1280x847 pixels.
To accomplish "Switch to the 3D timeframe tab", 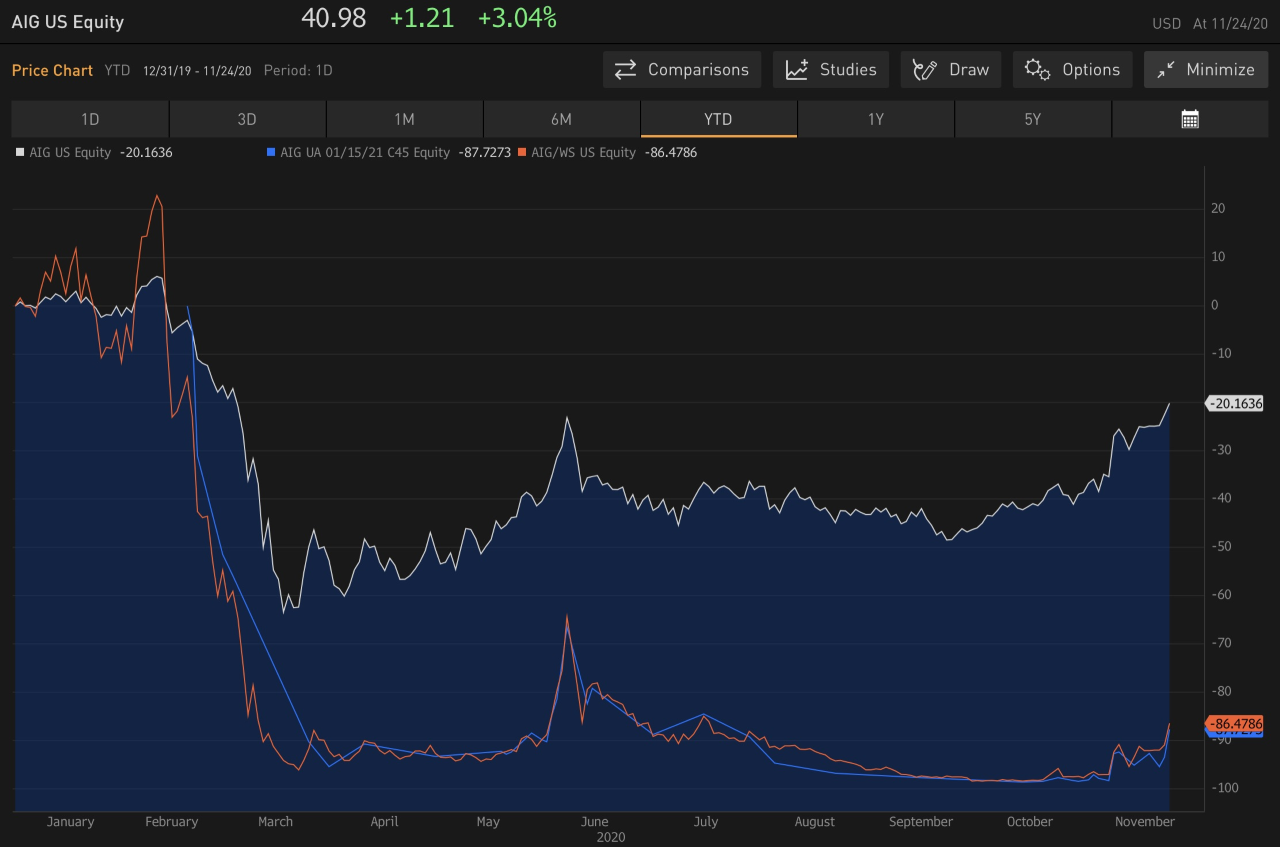I will (247, 119).
